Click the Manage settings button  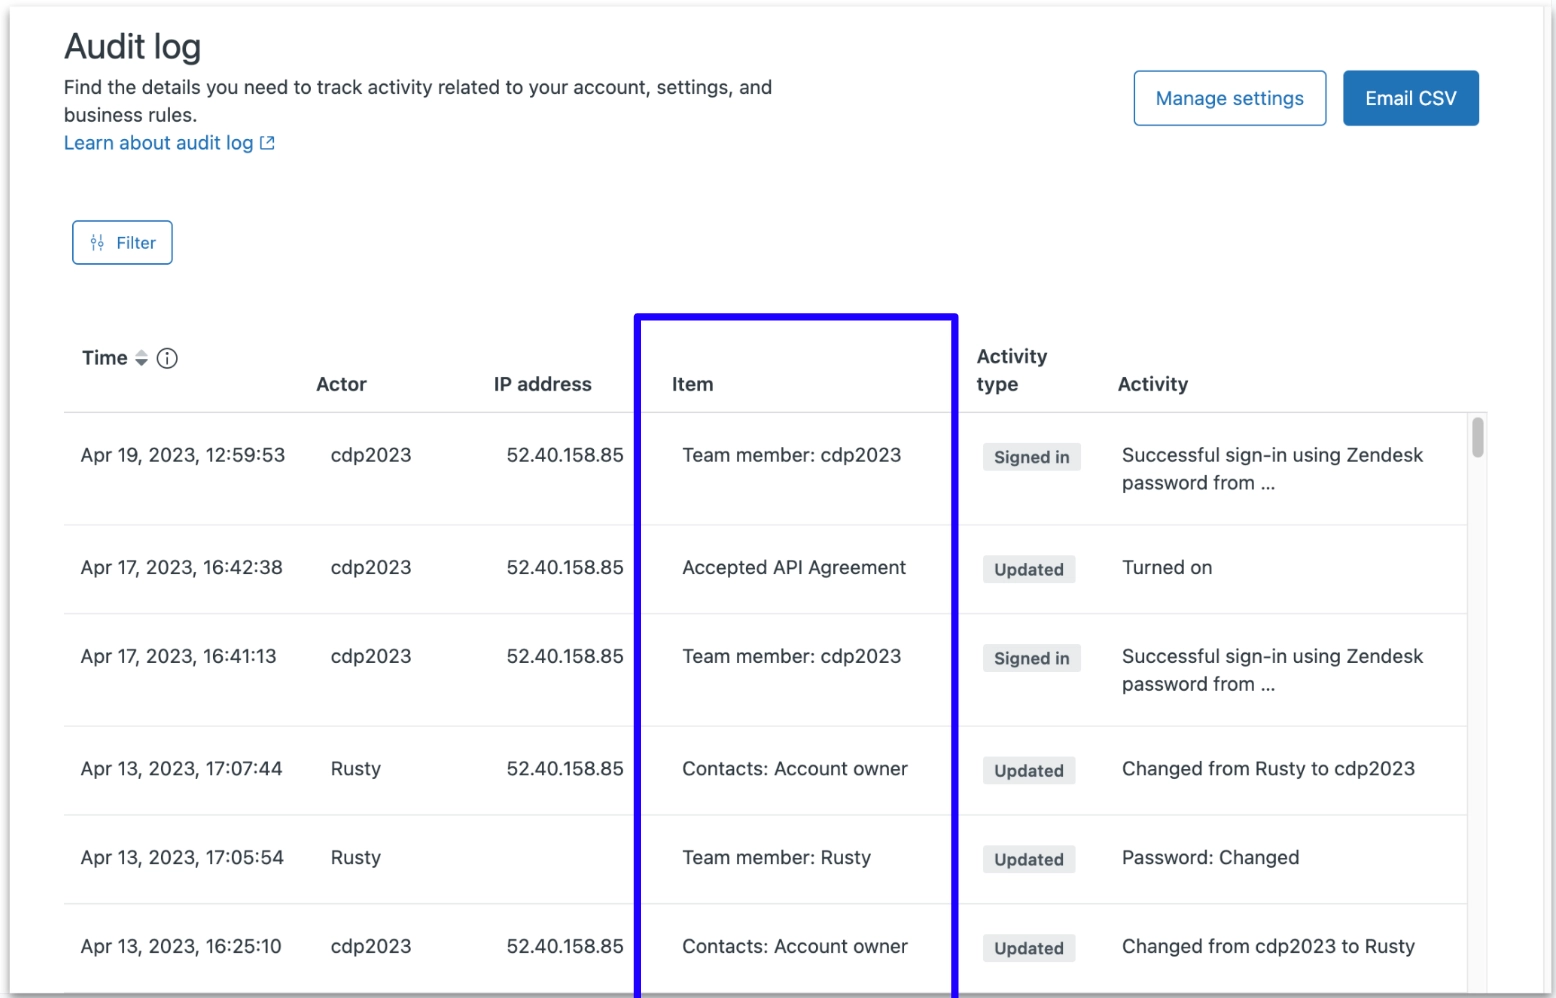[x=1229, y=98]
